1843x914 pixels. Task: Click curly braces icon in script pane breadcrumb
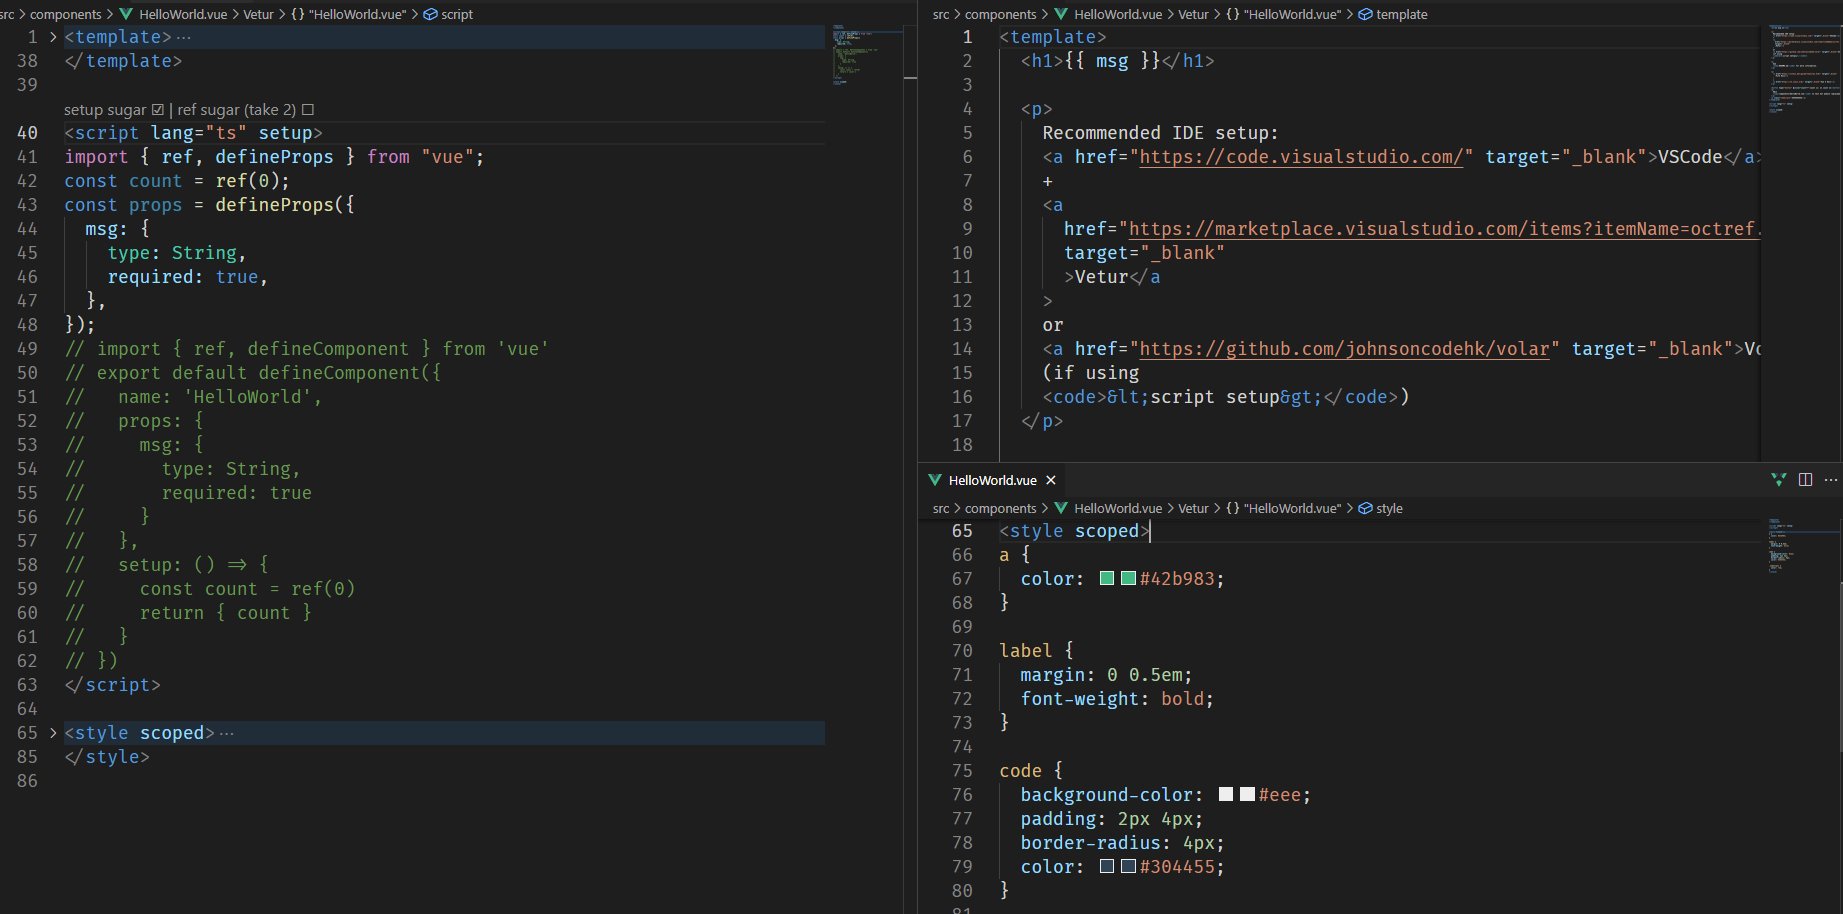(297, 14)
